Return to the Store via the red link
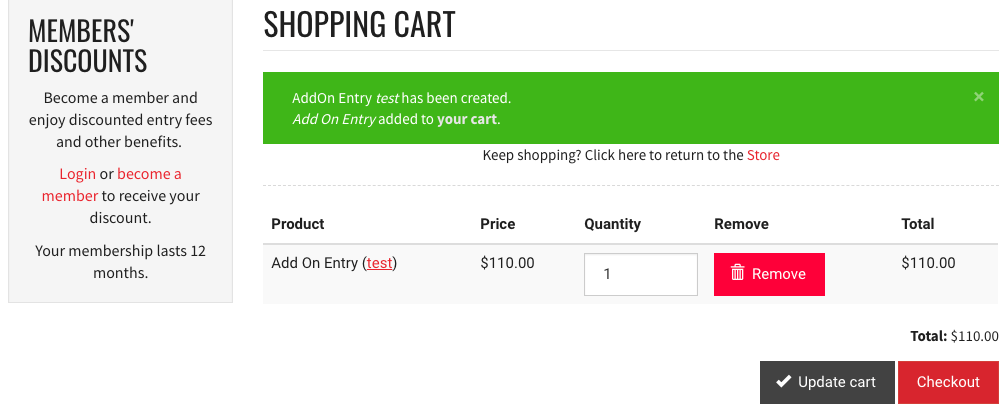 763,155
